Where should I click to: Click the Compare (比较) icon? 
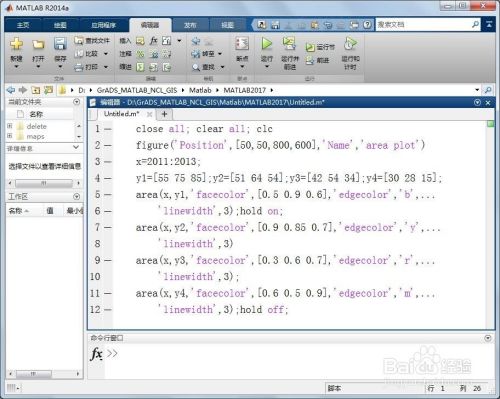79,54
